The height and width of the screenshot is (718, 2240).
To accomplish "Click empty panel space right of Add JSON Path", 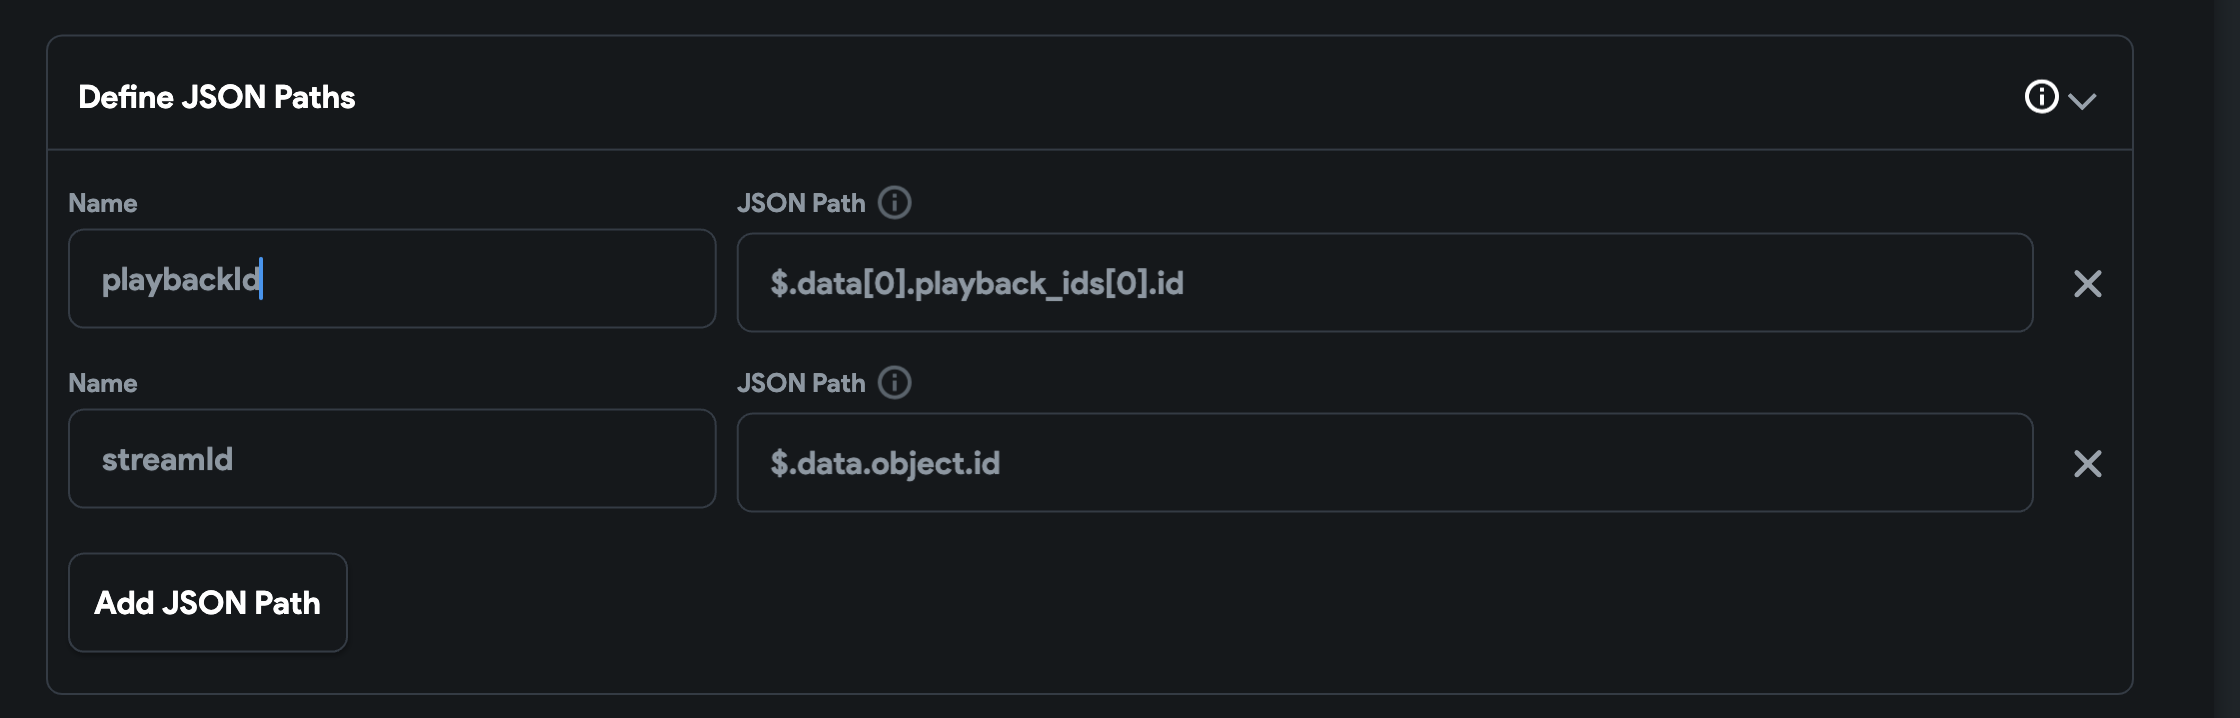I will click(1200, 603).
